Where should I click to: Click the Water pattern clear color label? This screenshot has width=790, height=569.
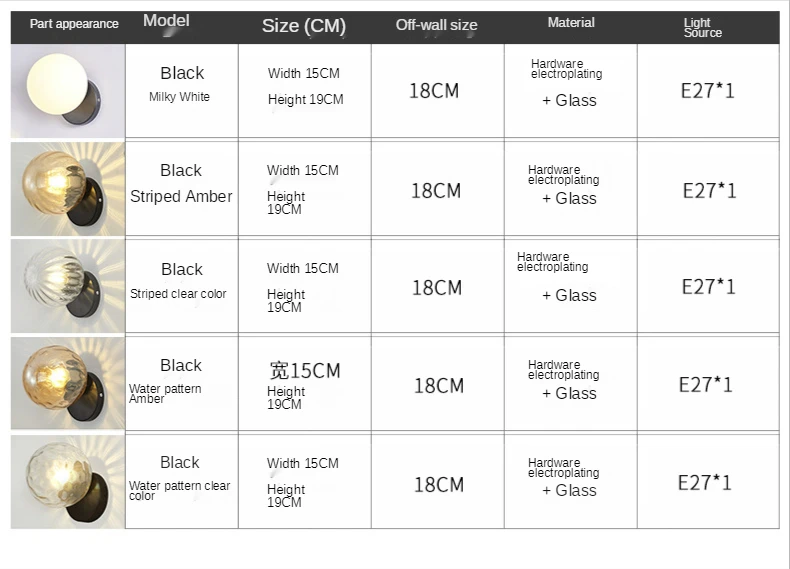point(179,490)
